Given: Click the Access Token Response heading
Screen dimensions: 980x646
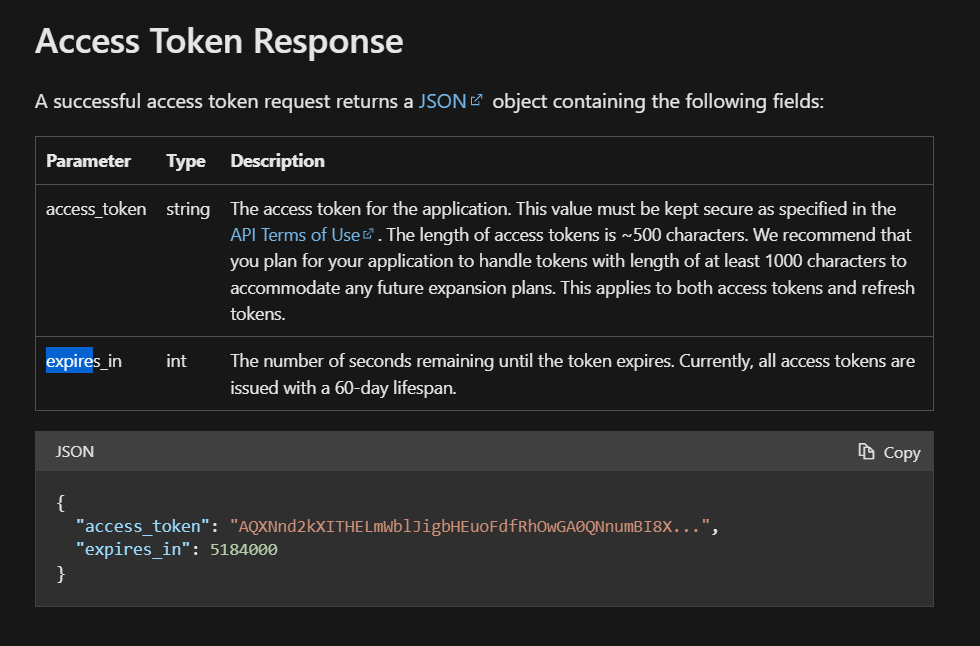Looking at the screenshot, I should coord(219,42).
